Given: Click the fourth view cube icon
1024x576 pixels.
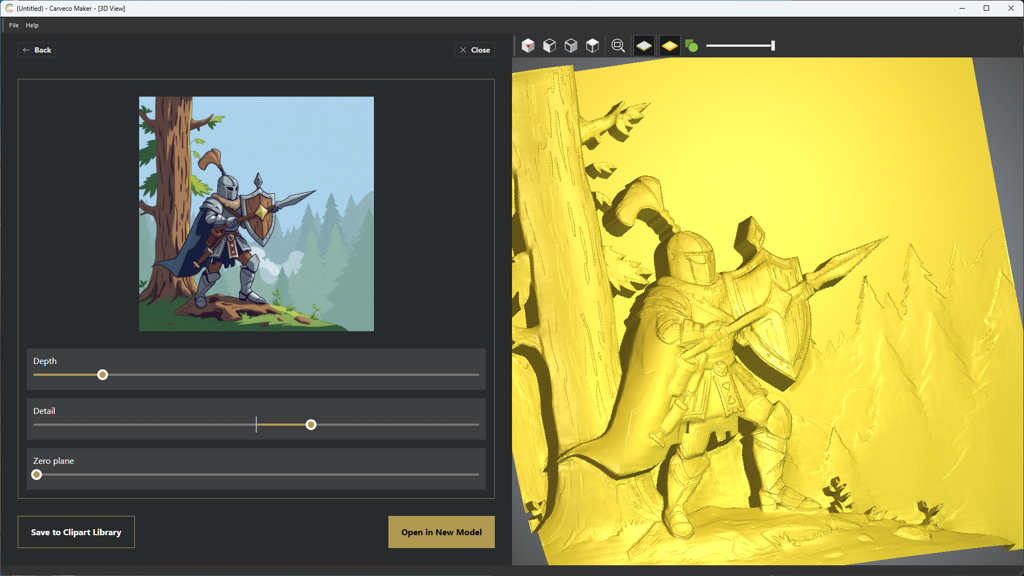Looking at the screenshot, I should 592,46.
